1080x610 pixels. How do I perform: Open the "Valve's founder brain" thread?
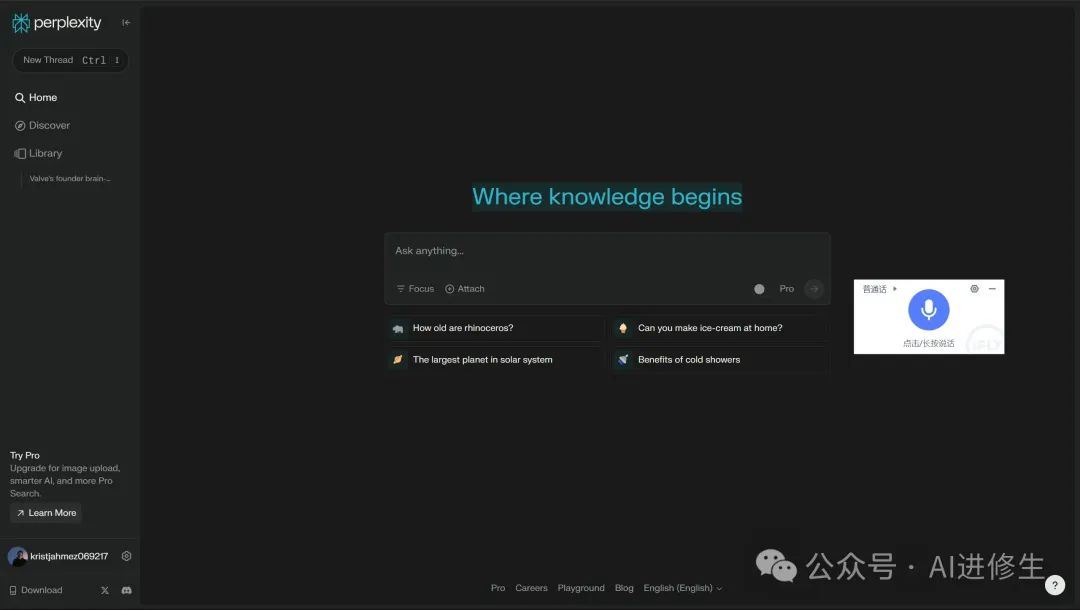70,178
